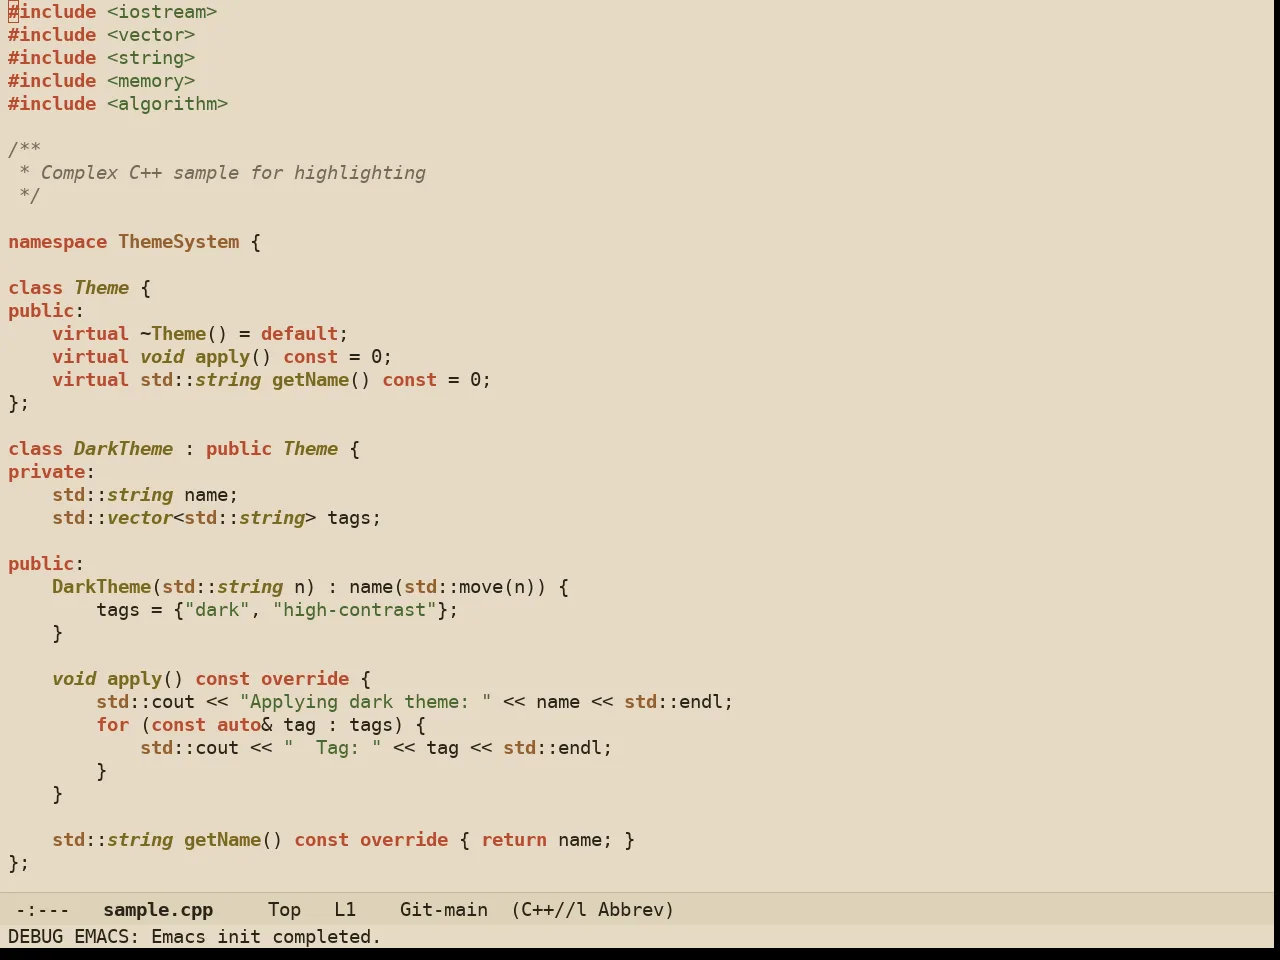The width and height of the screenshot is (1280, 960).
Task: Click the 'virtual std::string getName() const = 0;' line
Action: coord(272,380)
